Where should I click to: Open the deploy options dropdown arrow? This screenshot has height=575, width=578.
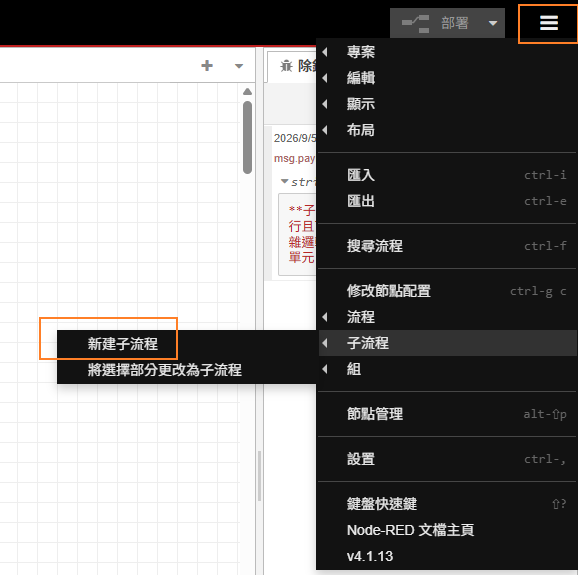492,24
